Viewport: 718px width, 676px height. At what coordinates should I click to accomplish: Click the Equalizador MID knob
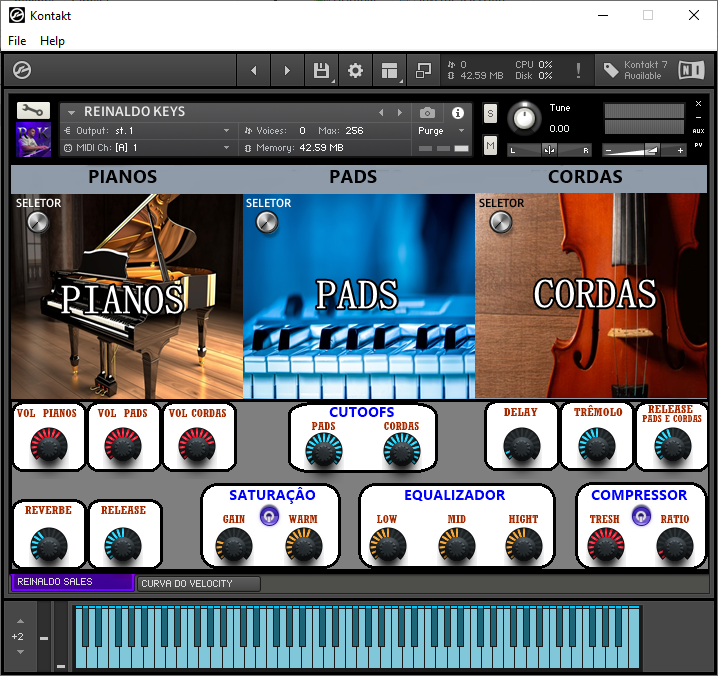coord(456,545)
